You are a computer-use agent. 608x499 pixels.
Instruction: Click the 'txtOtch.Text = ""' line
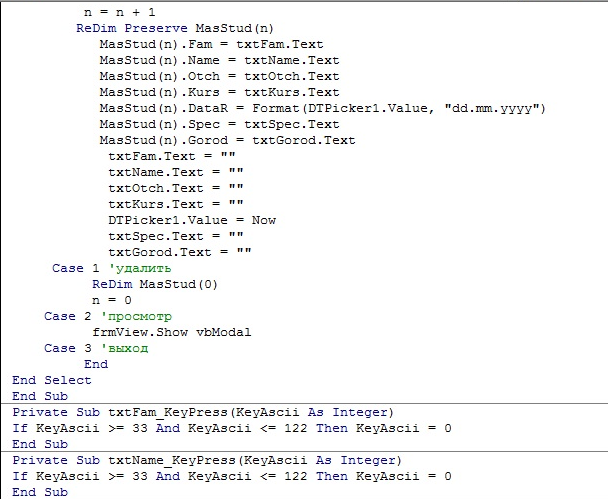(x=176, y=188)
